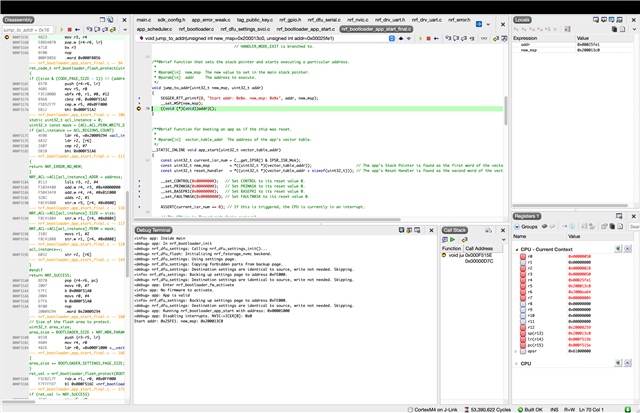Expand the CPU group in Registers

pos(516,363)
